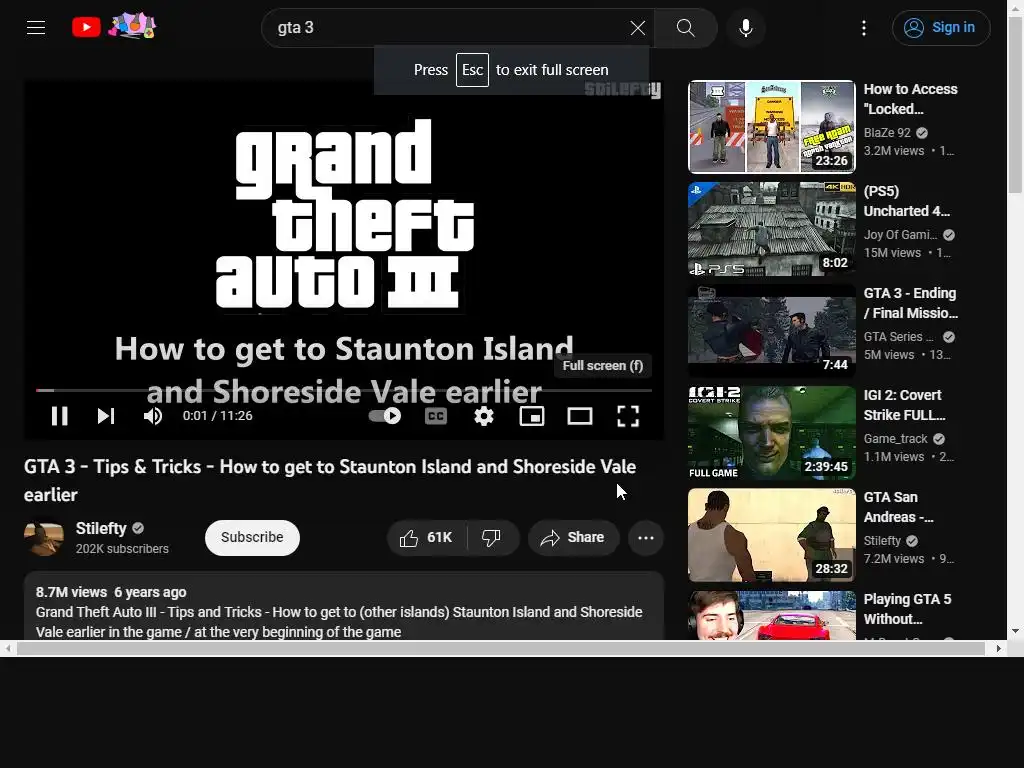Click the vertical page scrollbar
1024x768 pixels.
[1015, 106]
